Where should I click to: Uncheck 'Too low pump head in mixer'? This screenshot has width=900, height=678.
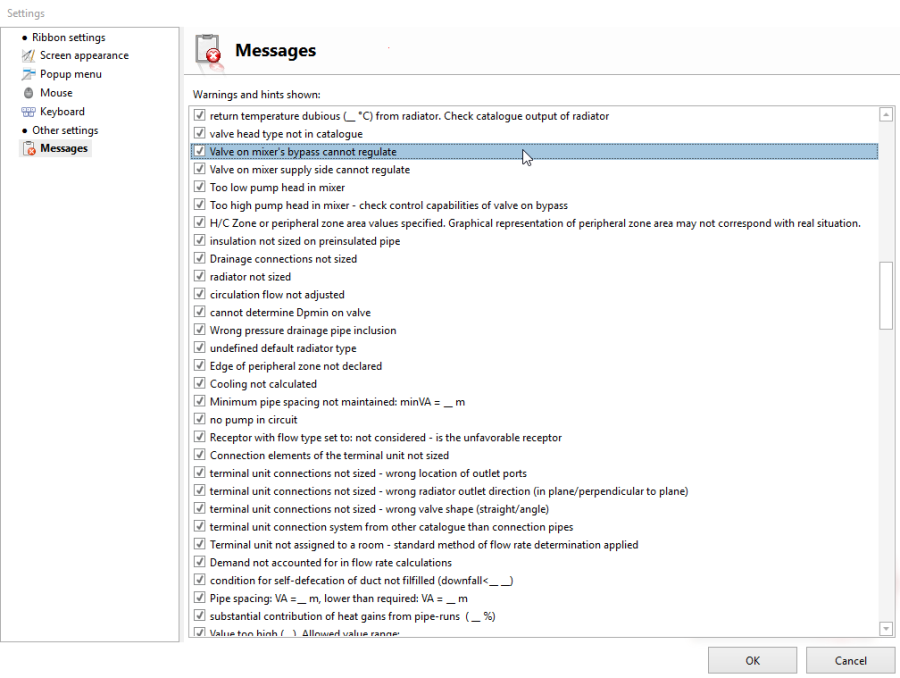click(x=199, y=188)
